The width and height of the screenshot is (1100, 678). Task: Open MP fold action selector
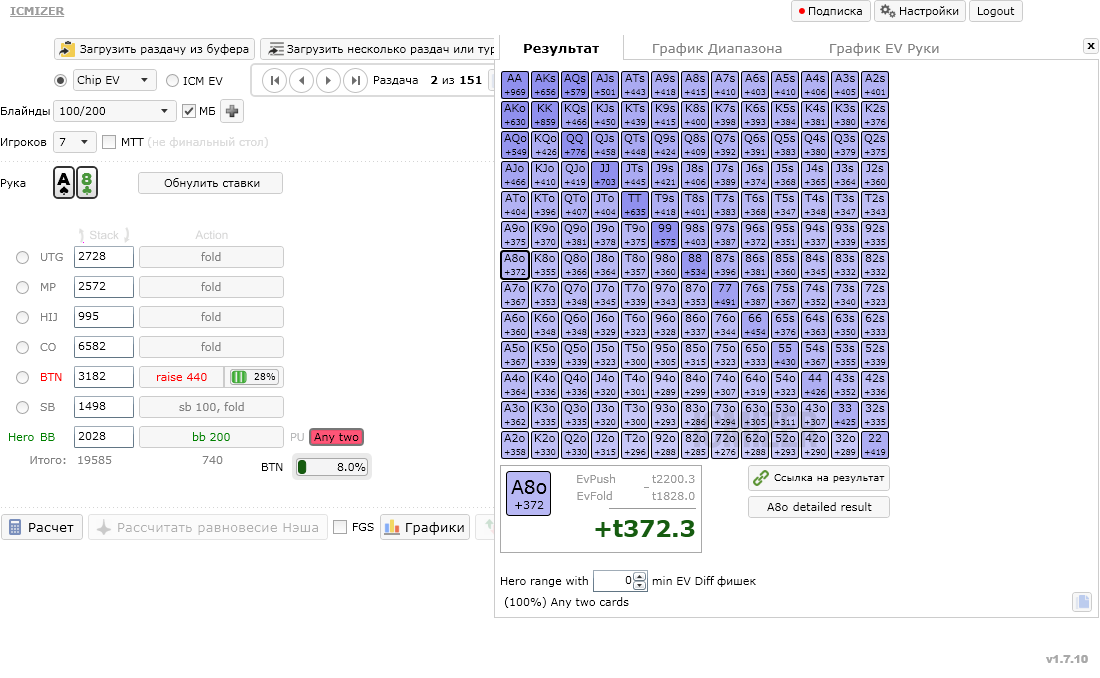point(211,287)
